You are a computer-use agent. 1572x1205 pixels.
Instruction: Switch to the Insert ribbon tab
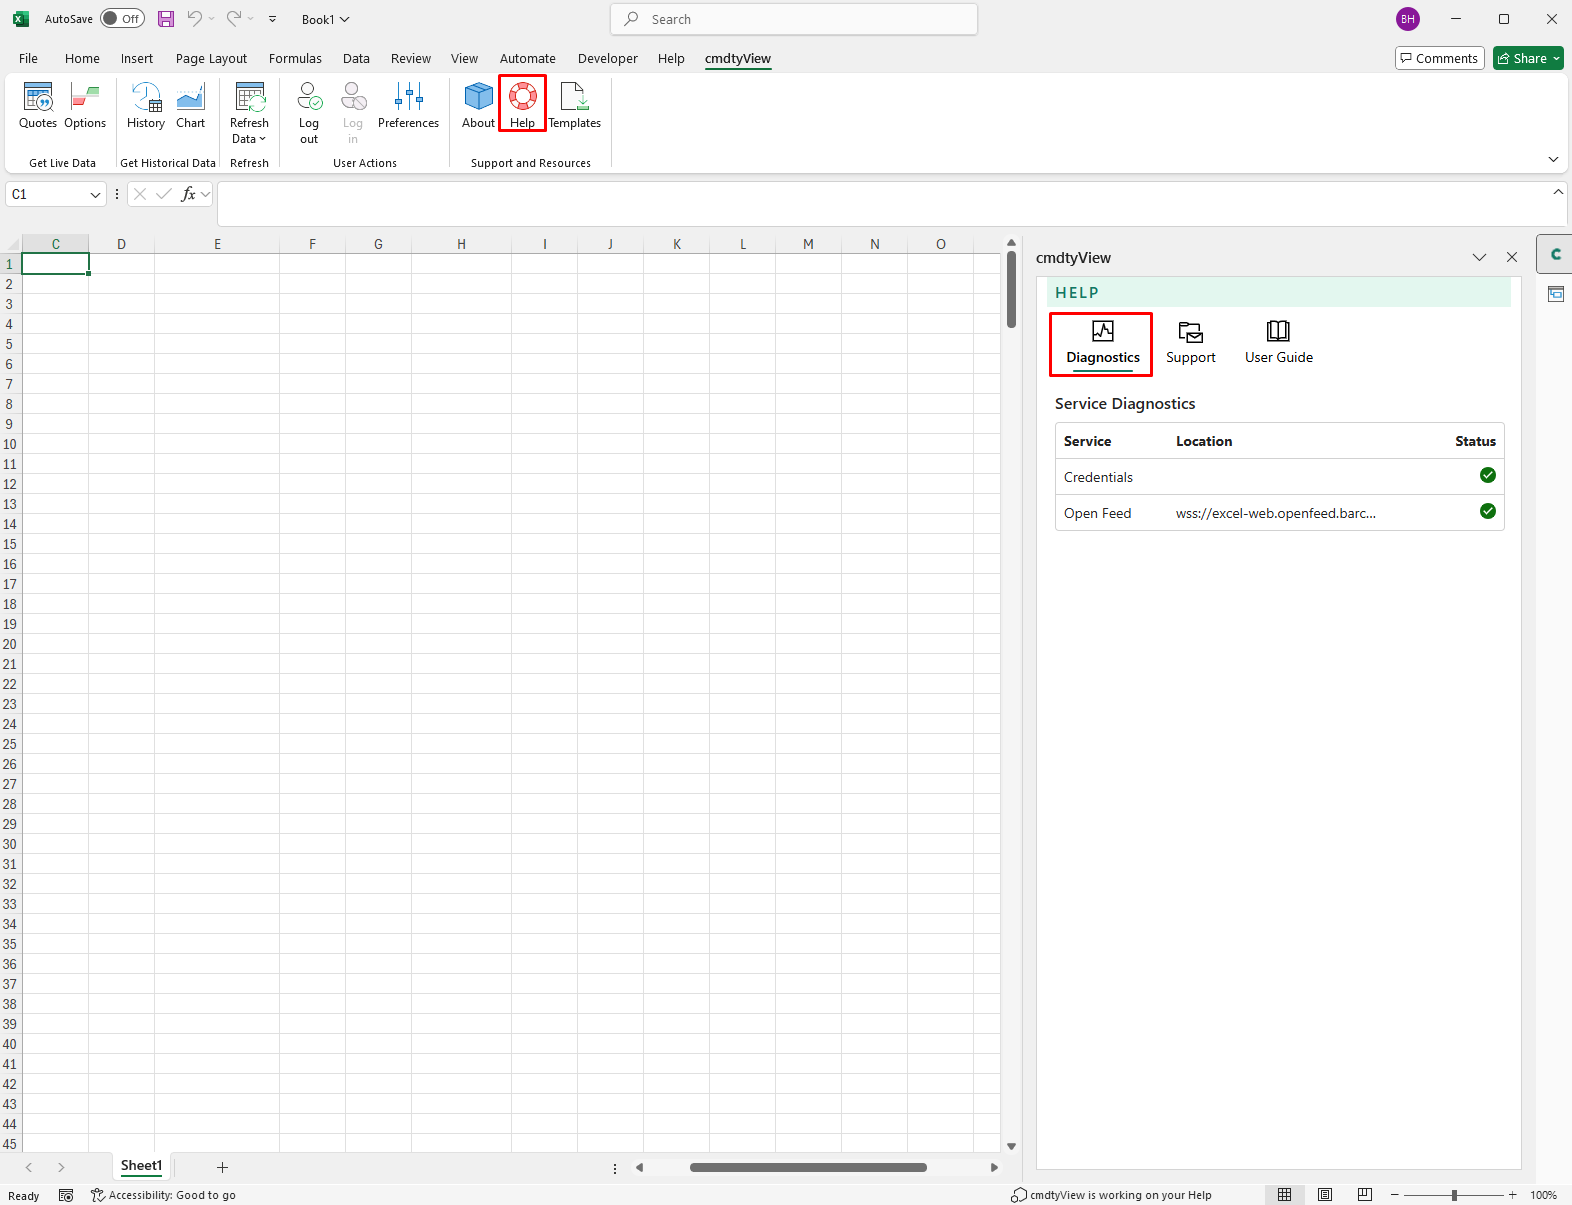pyautogui.click(x=137, y=58)
